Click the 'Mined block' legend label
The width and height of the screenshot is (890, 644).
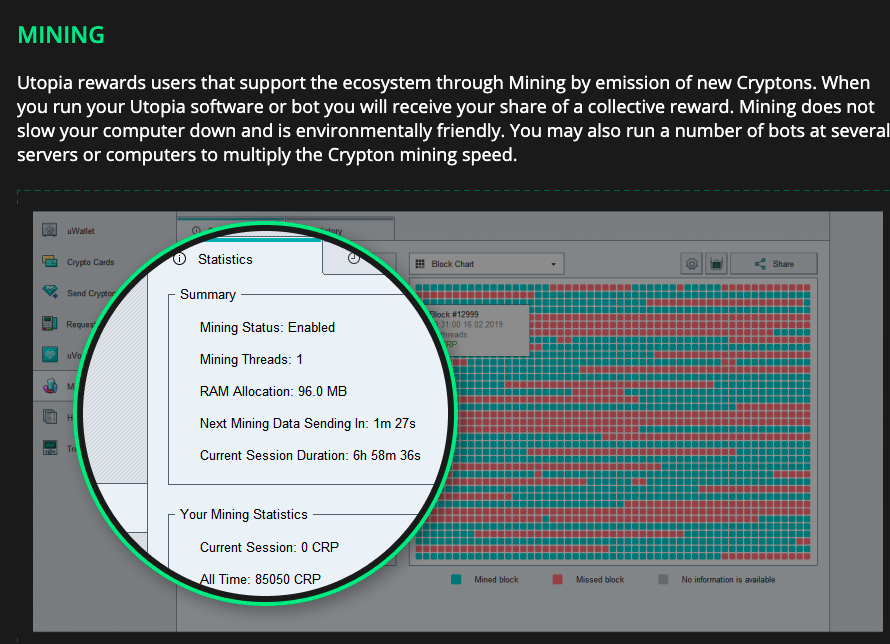pyautogui.click(x=496, y=579)
